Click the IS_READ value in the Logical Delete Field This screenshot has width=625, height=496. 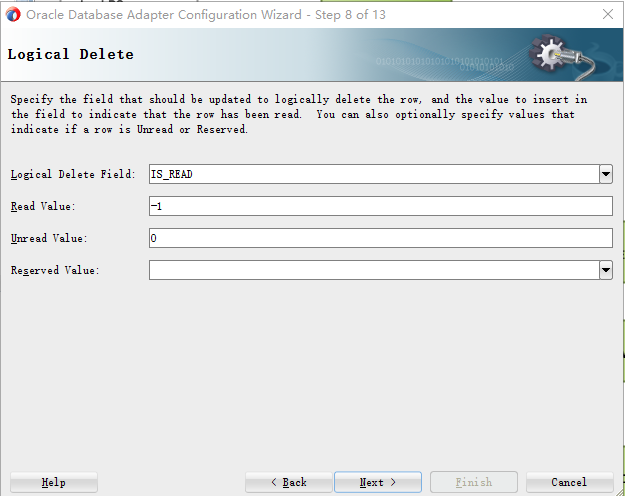(x=172, y=174)
